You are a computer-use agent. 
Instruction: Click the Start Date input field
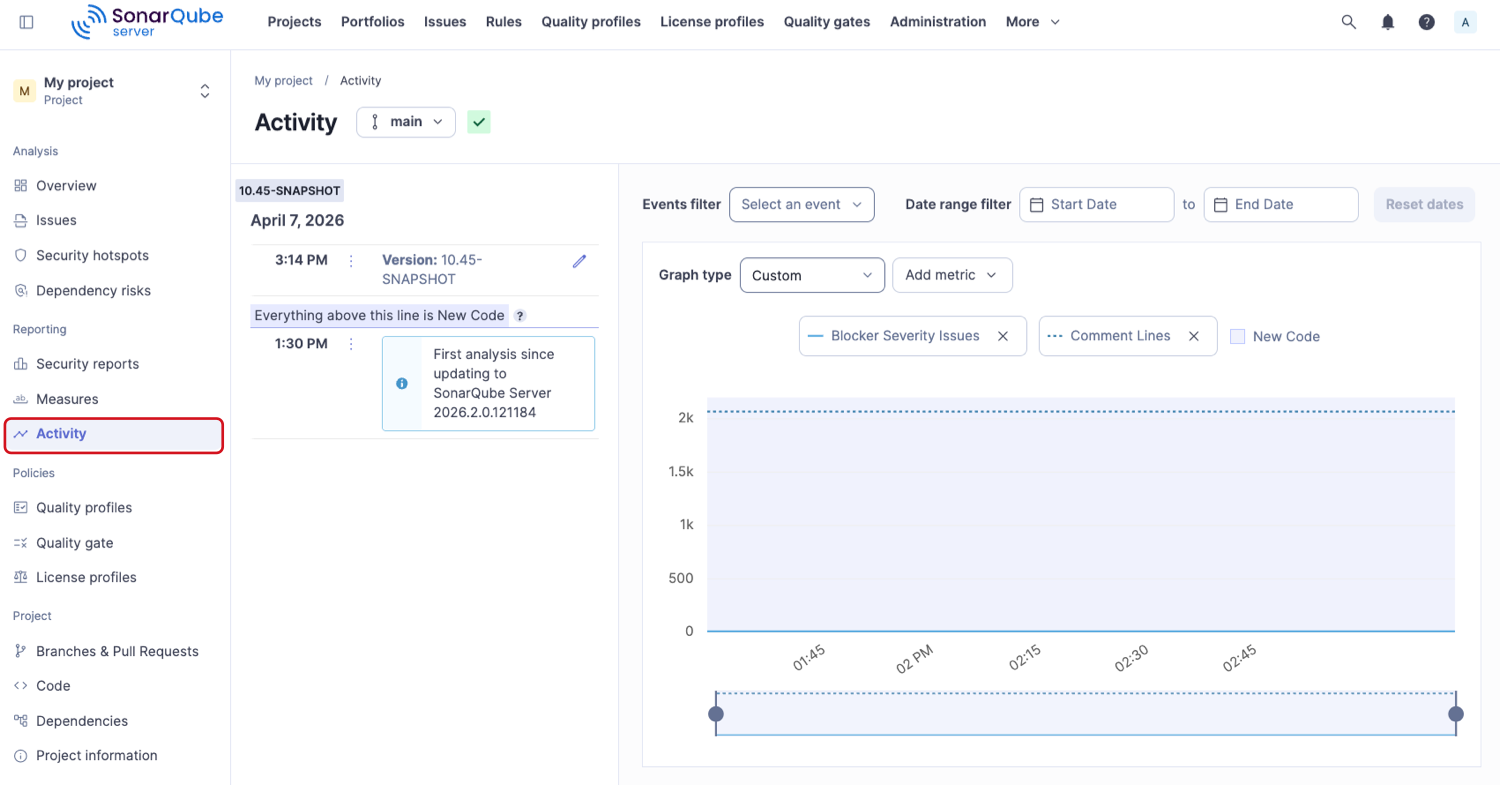pos(1097,204)
